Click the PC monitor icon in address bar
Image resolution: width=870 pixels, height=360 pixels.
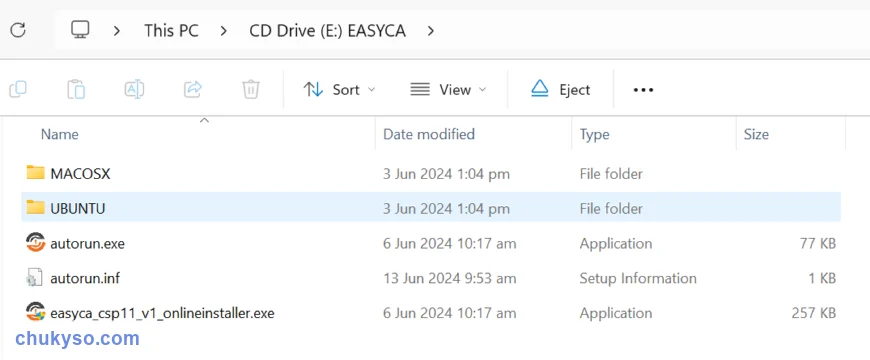tap(80, 30)
